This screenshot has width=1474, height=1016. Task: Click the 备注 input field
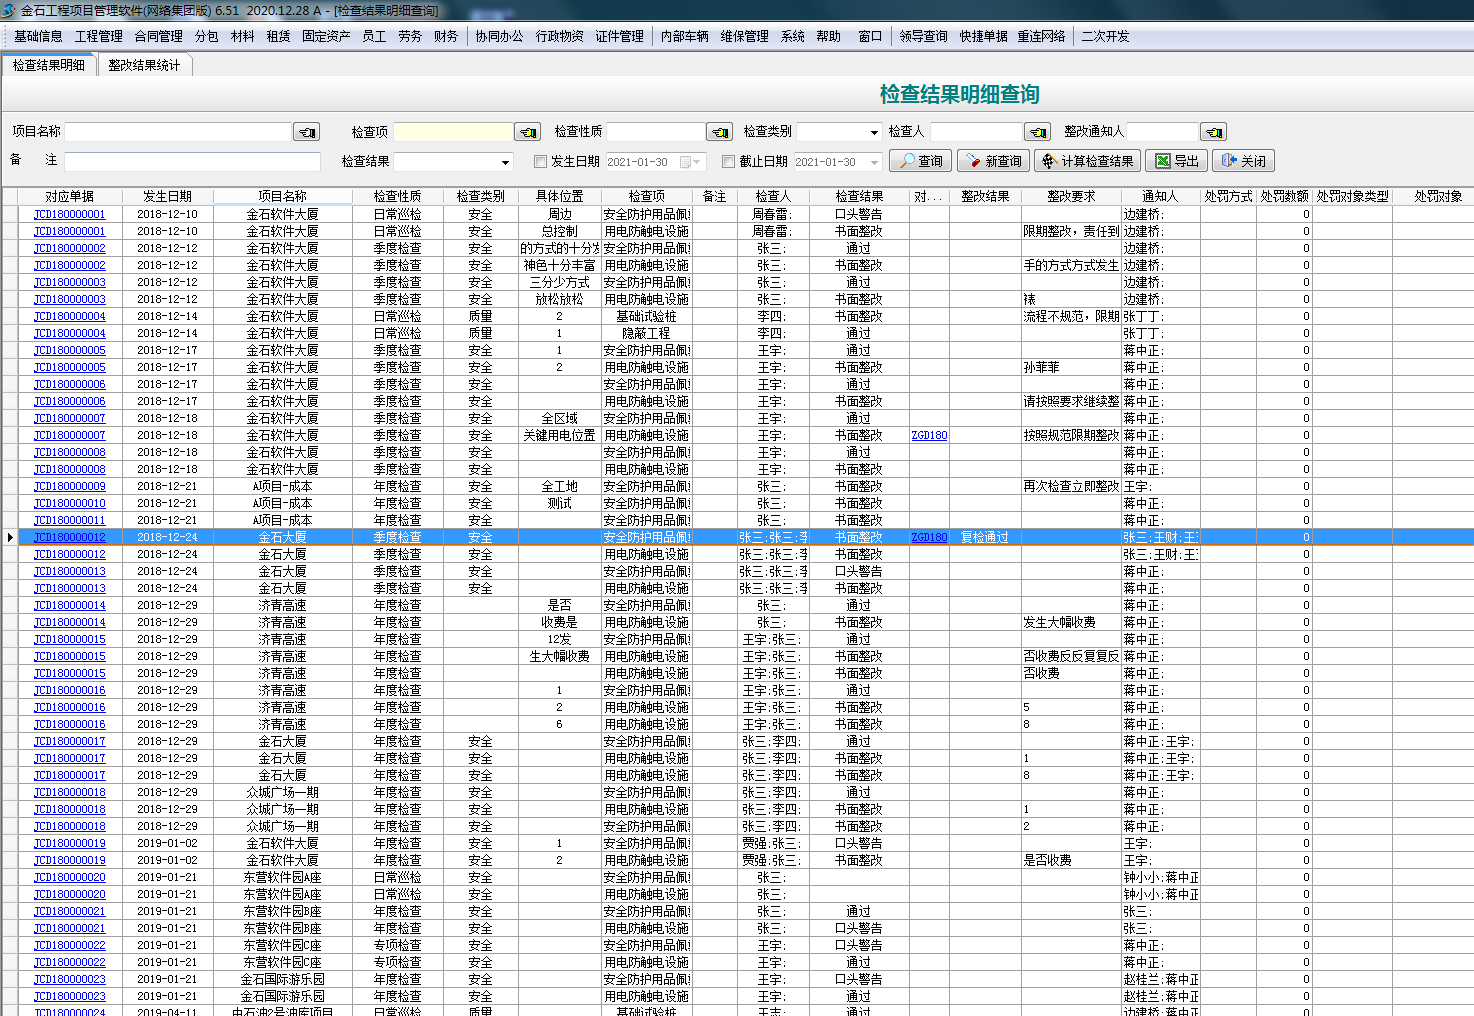192,161
